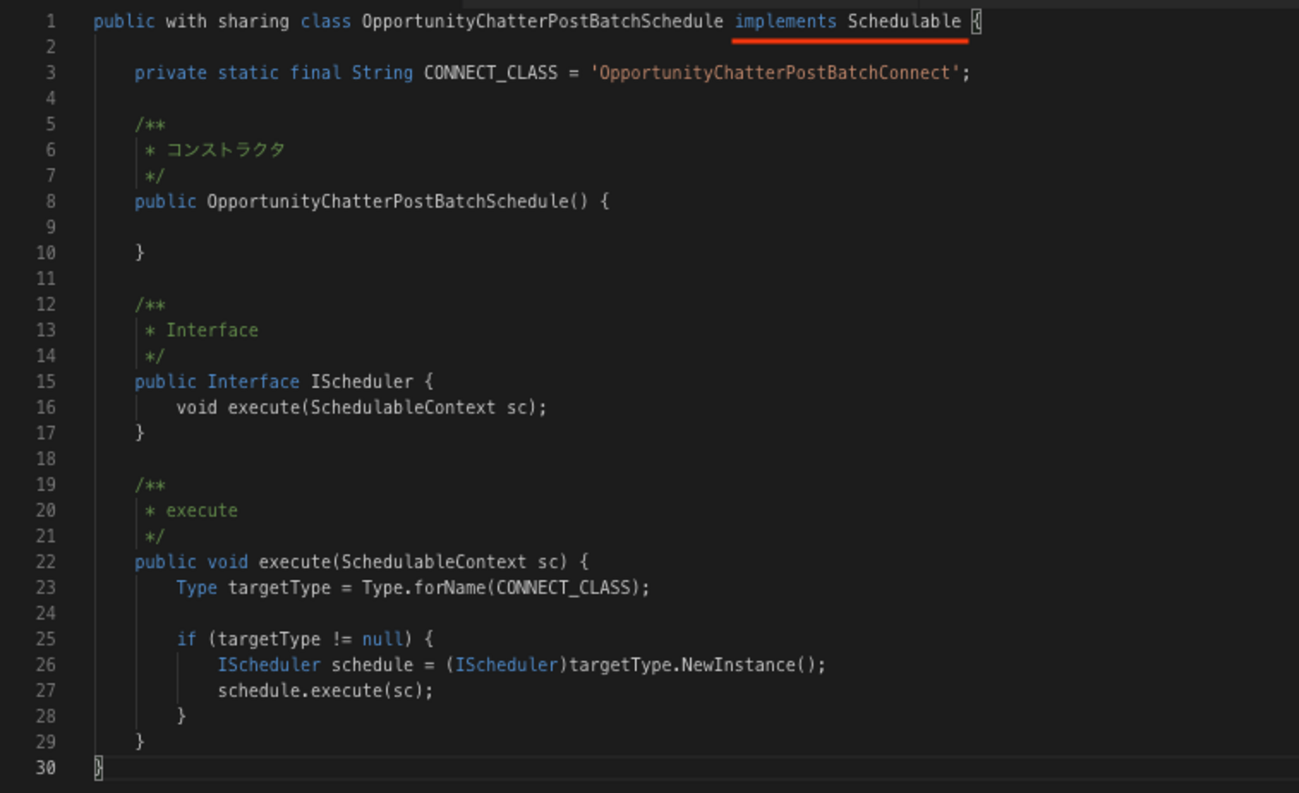The image size is (1299, 793).
Task: Click line number 22 in the gutter
Action: (45, 562)
